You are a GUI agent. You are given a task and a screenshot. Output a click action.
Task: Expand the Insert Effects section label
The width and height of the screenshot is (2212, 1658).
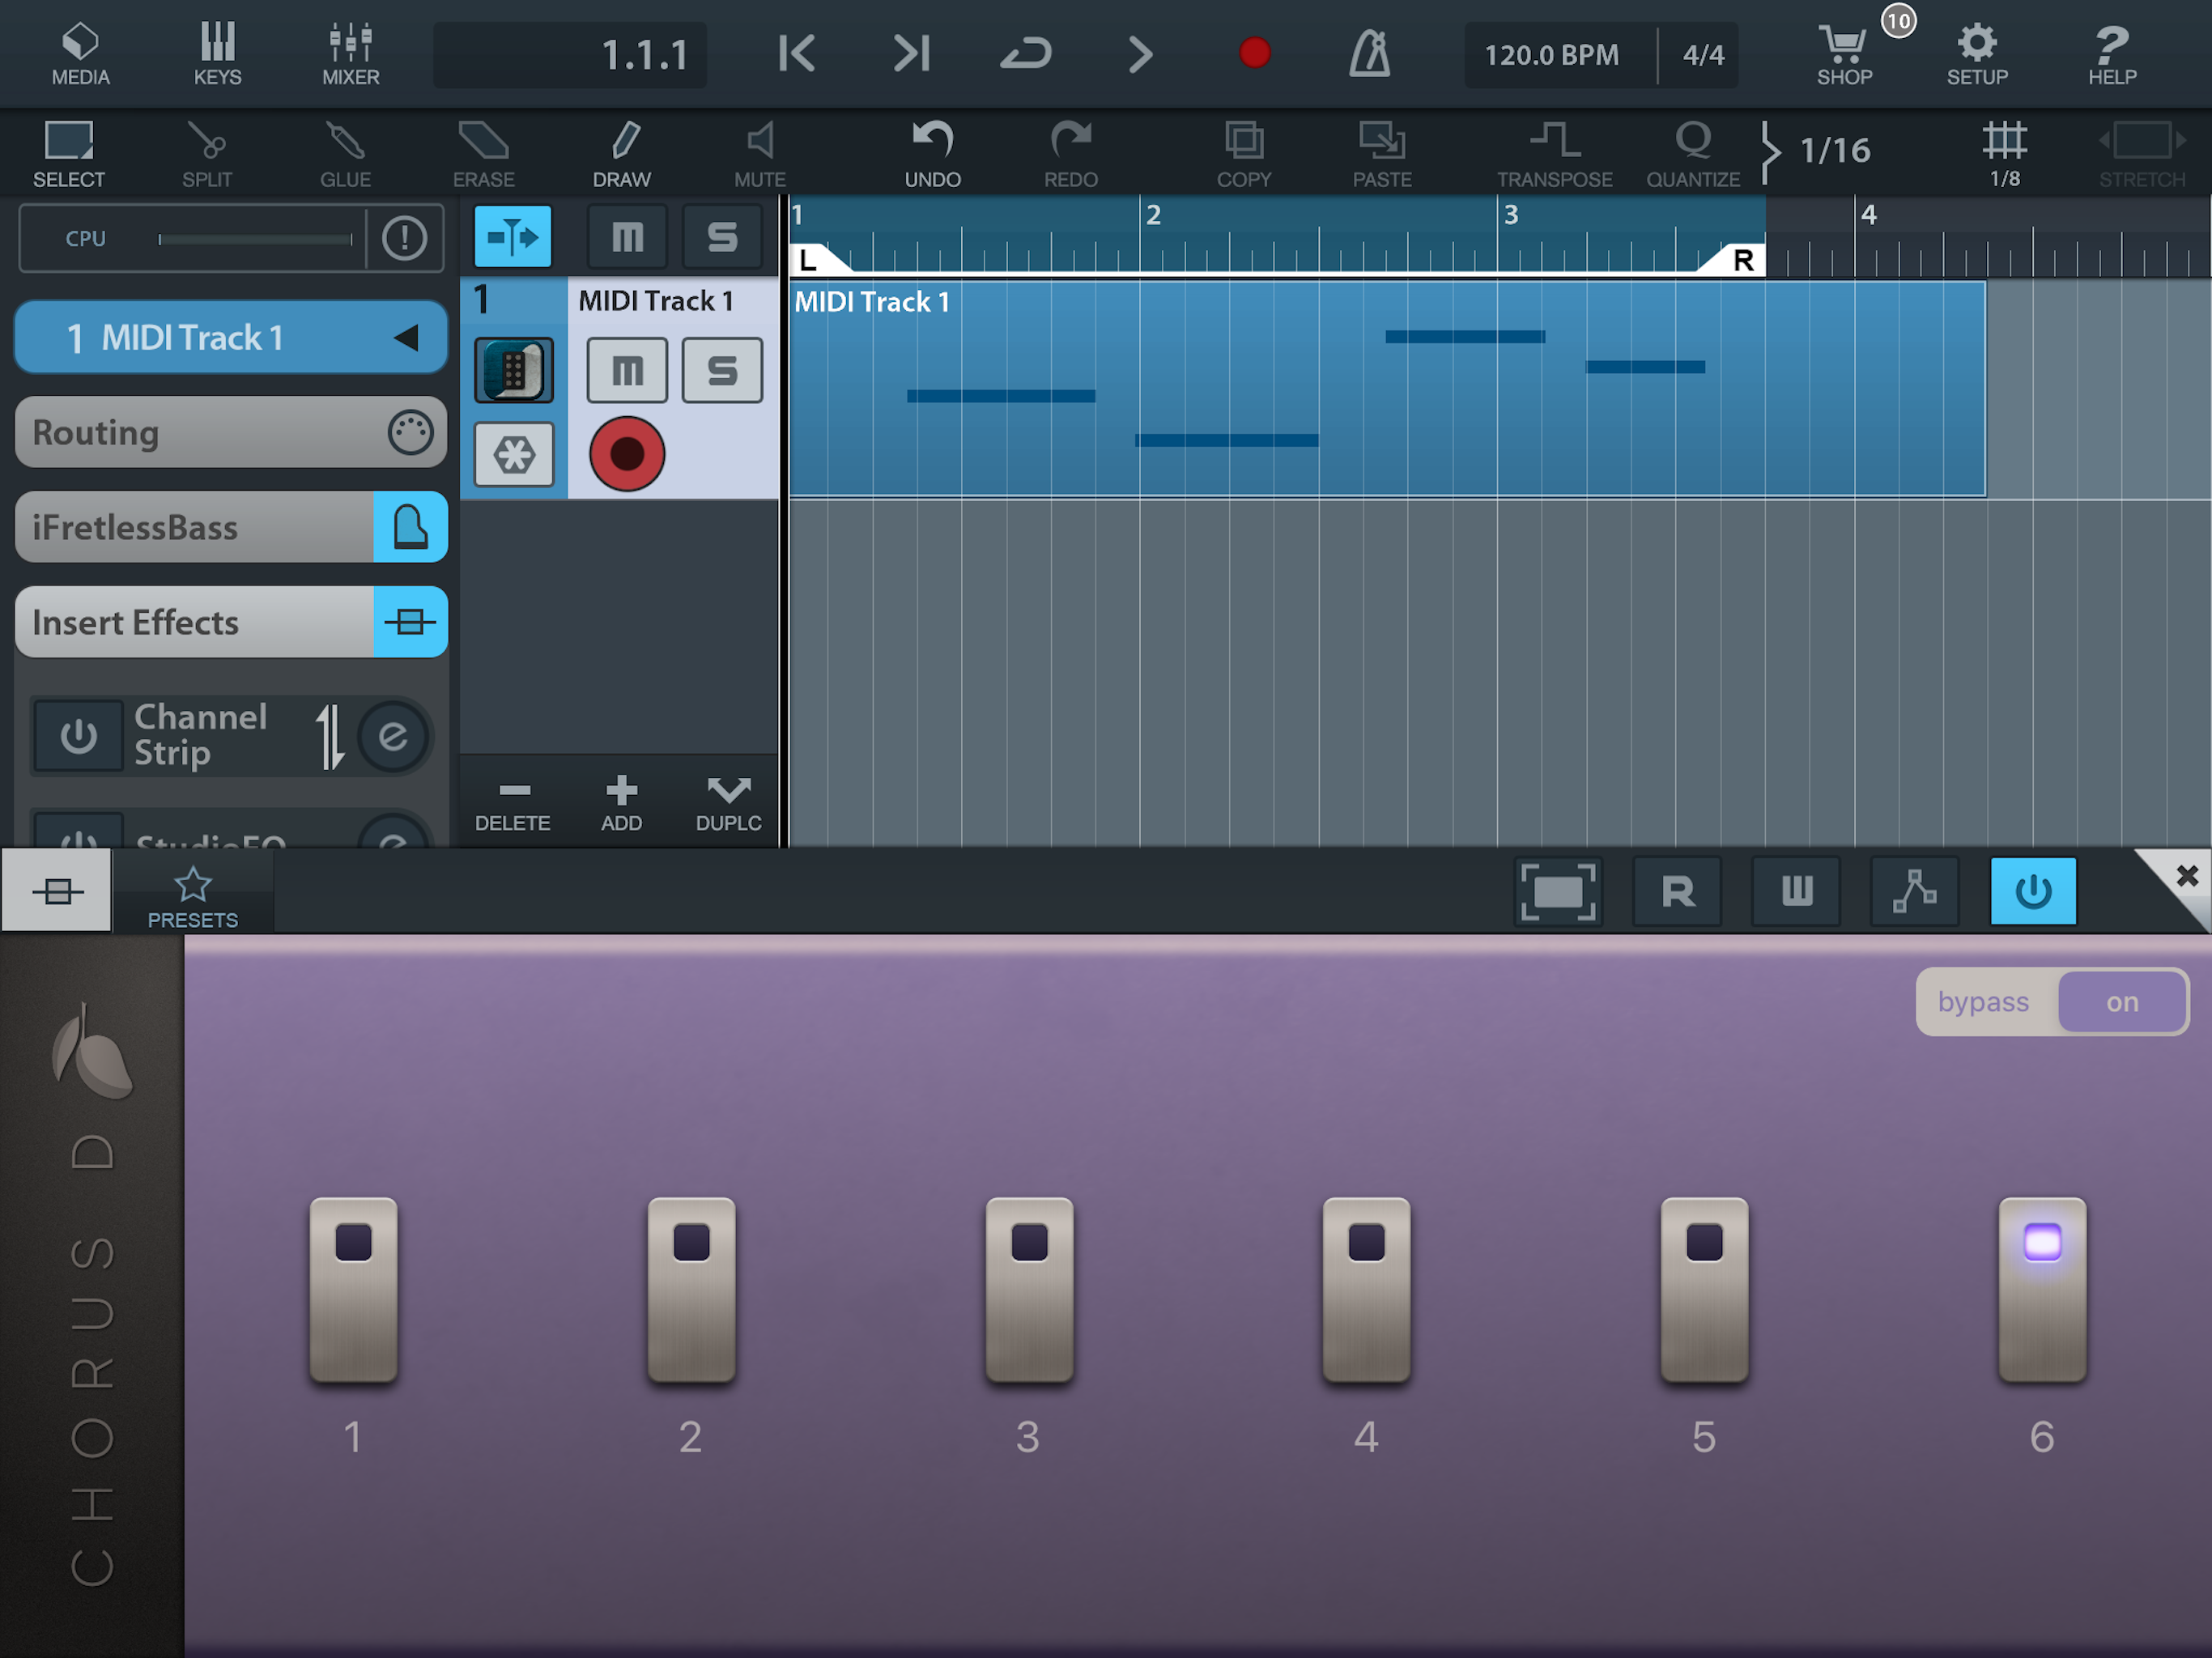(x=195, y=622)
